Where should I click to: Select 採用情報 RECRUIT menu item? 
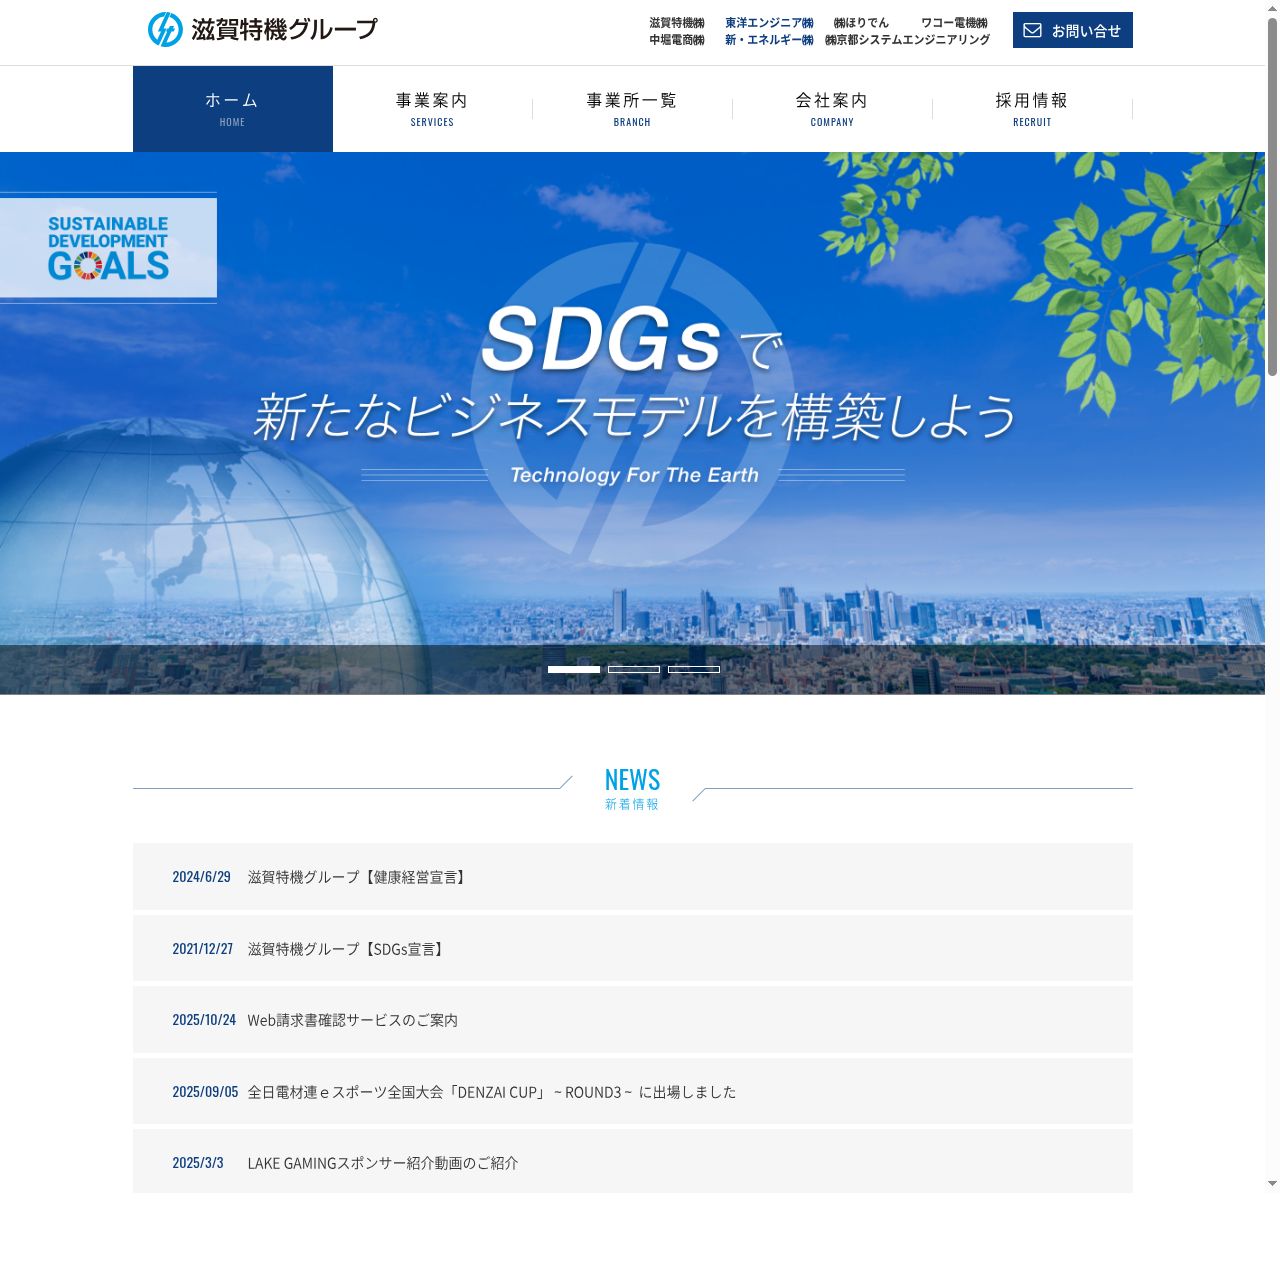[1032, 109]
